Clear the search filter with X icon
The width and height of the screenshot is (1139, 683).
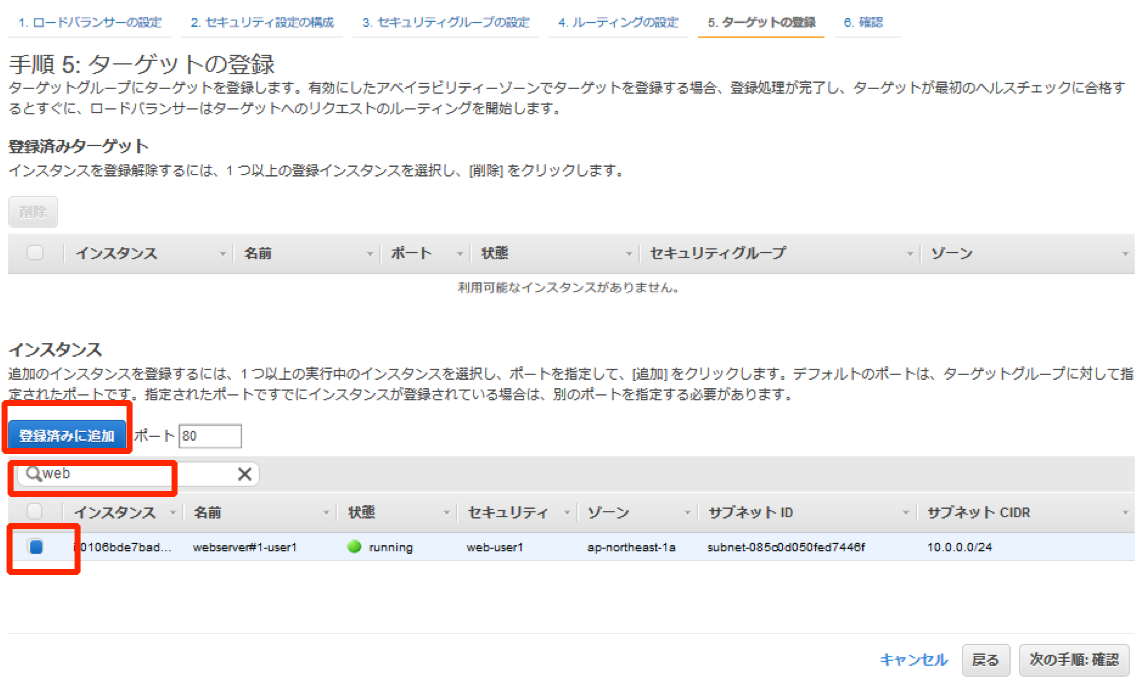click(245, 474)
